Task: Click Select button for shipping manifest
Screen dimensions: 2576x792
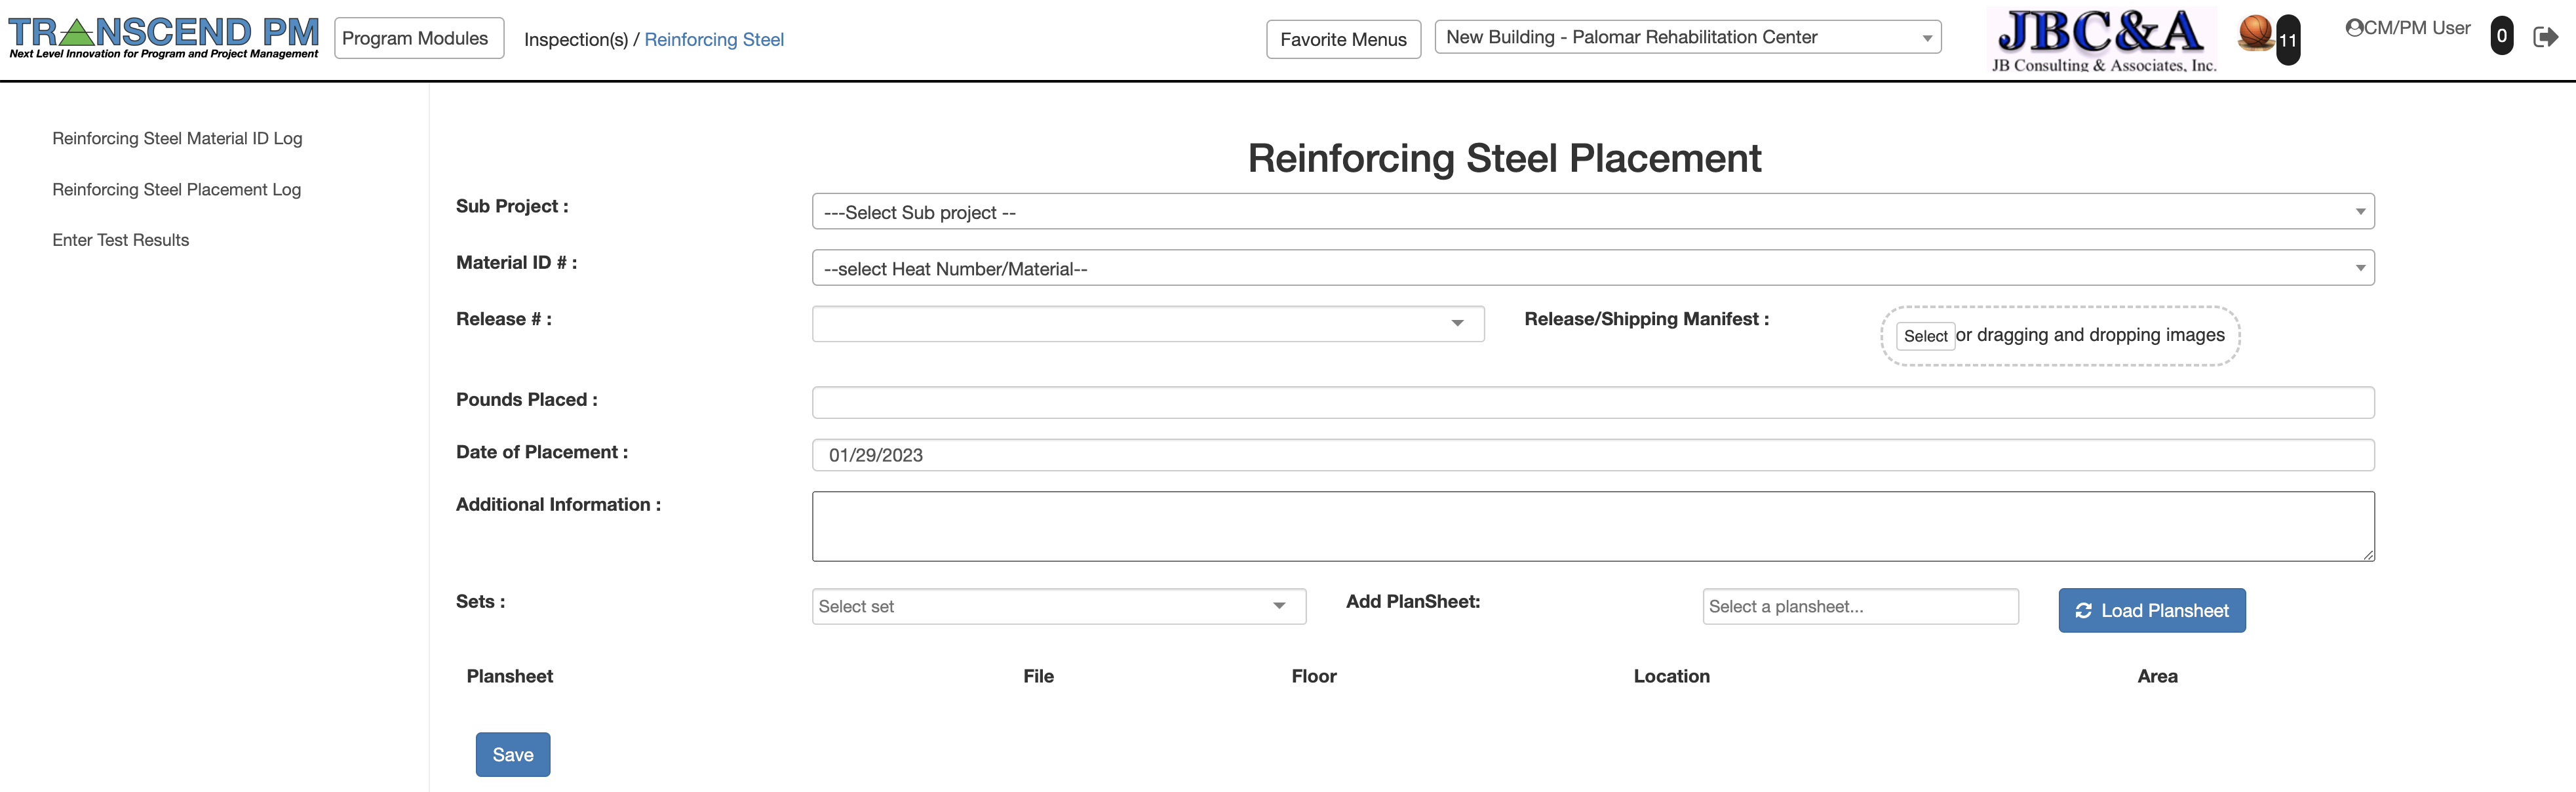Action: click(1925, 336)
